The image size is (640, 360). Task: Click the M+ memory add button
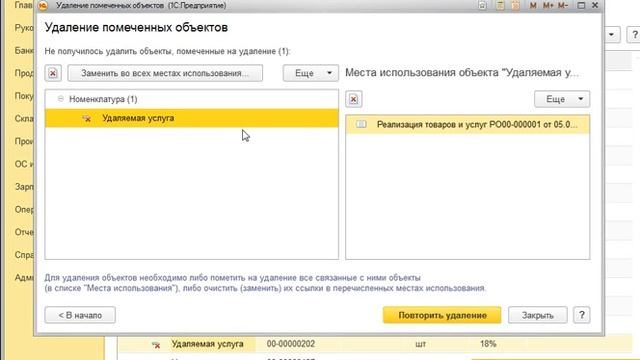[x=548, y=5]
